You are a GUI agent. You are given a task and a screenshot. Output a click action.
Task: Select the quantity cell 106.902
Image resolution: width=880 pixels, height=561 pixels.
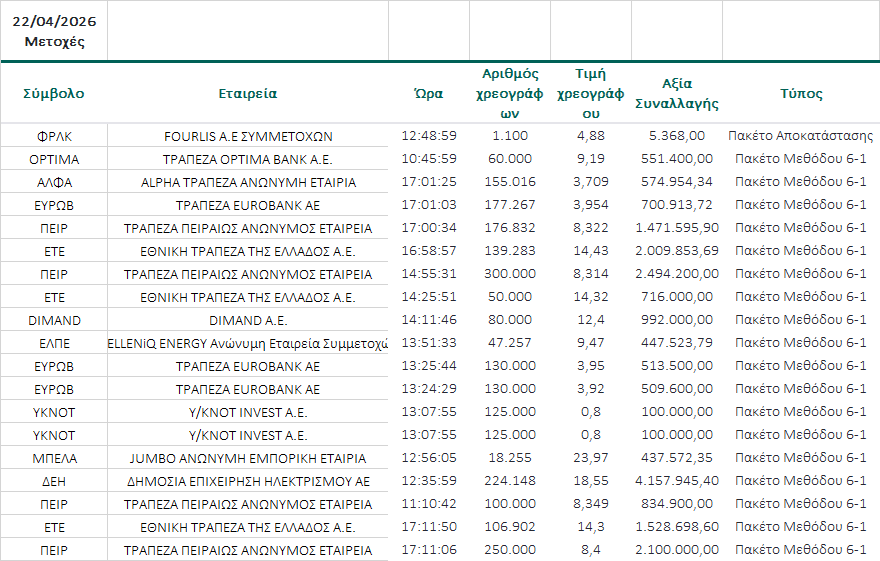(x=510, y=527)
